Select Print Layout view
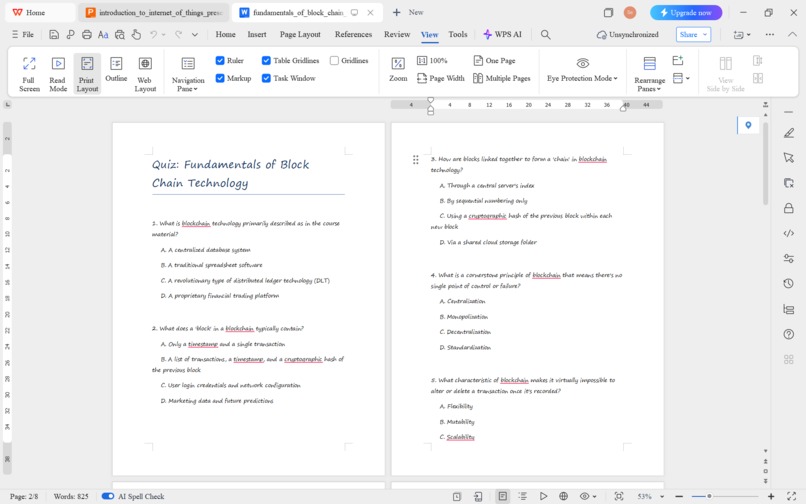Screen dimensions: 806x504 [87, 74]
